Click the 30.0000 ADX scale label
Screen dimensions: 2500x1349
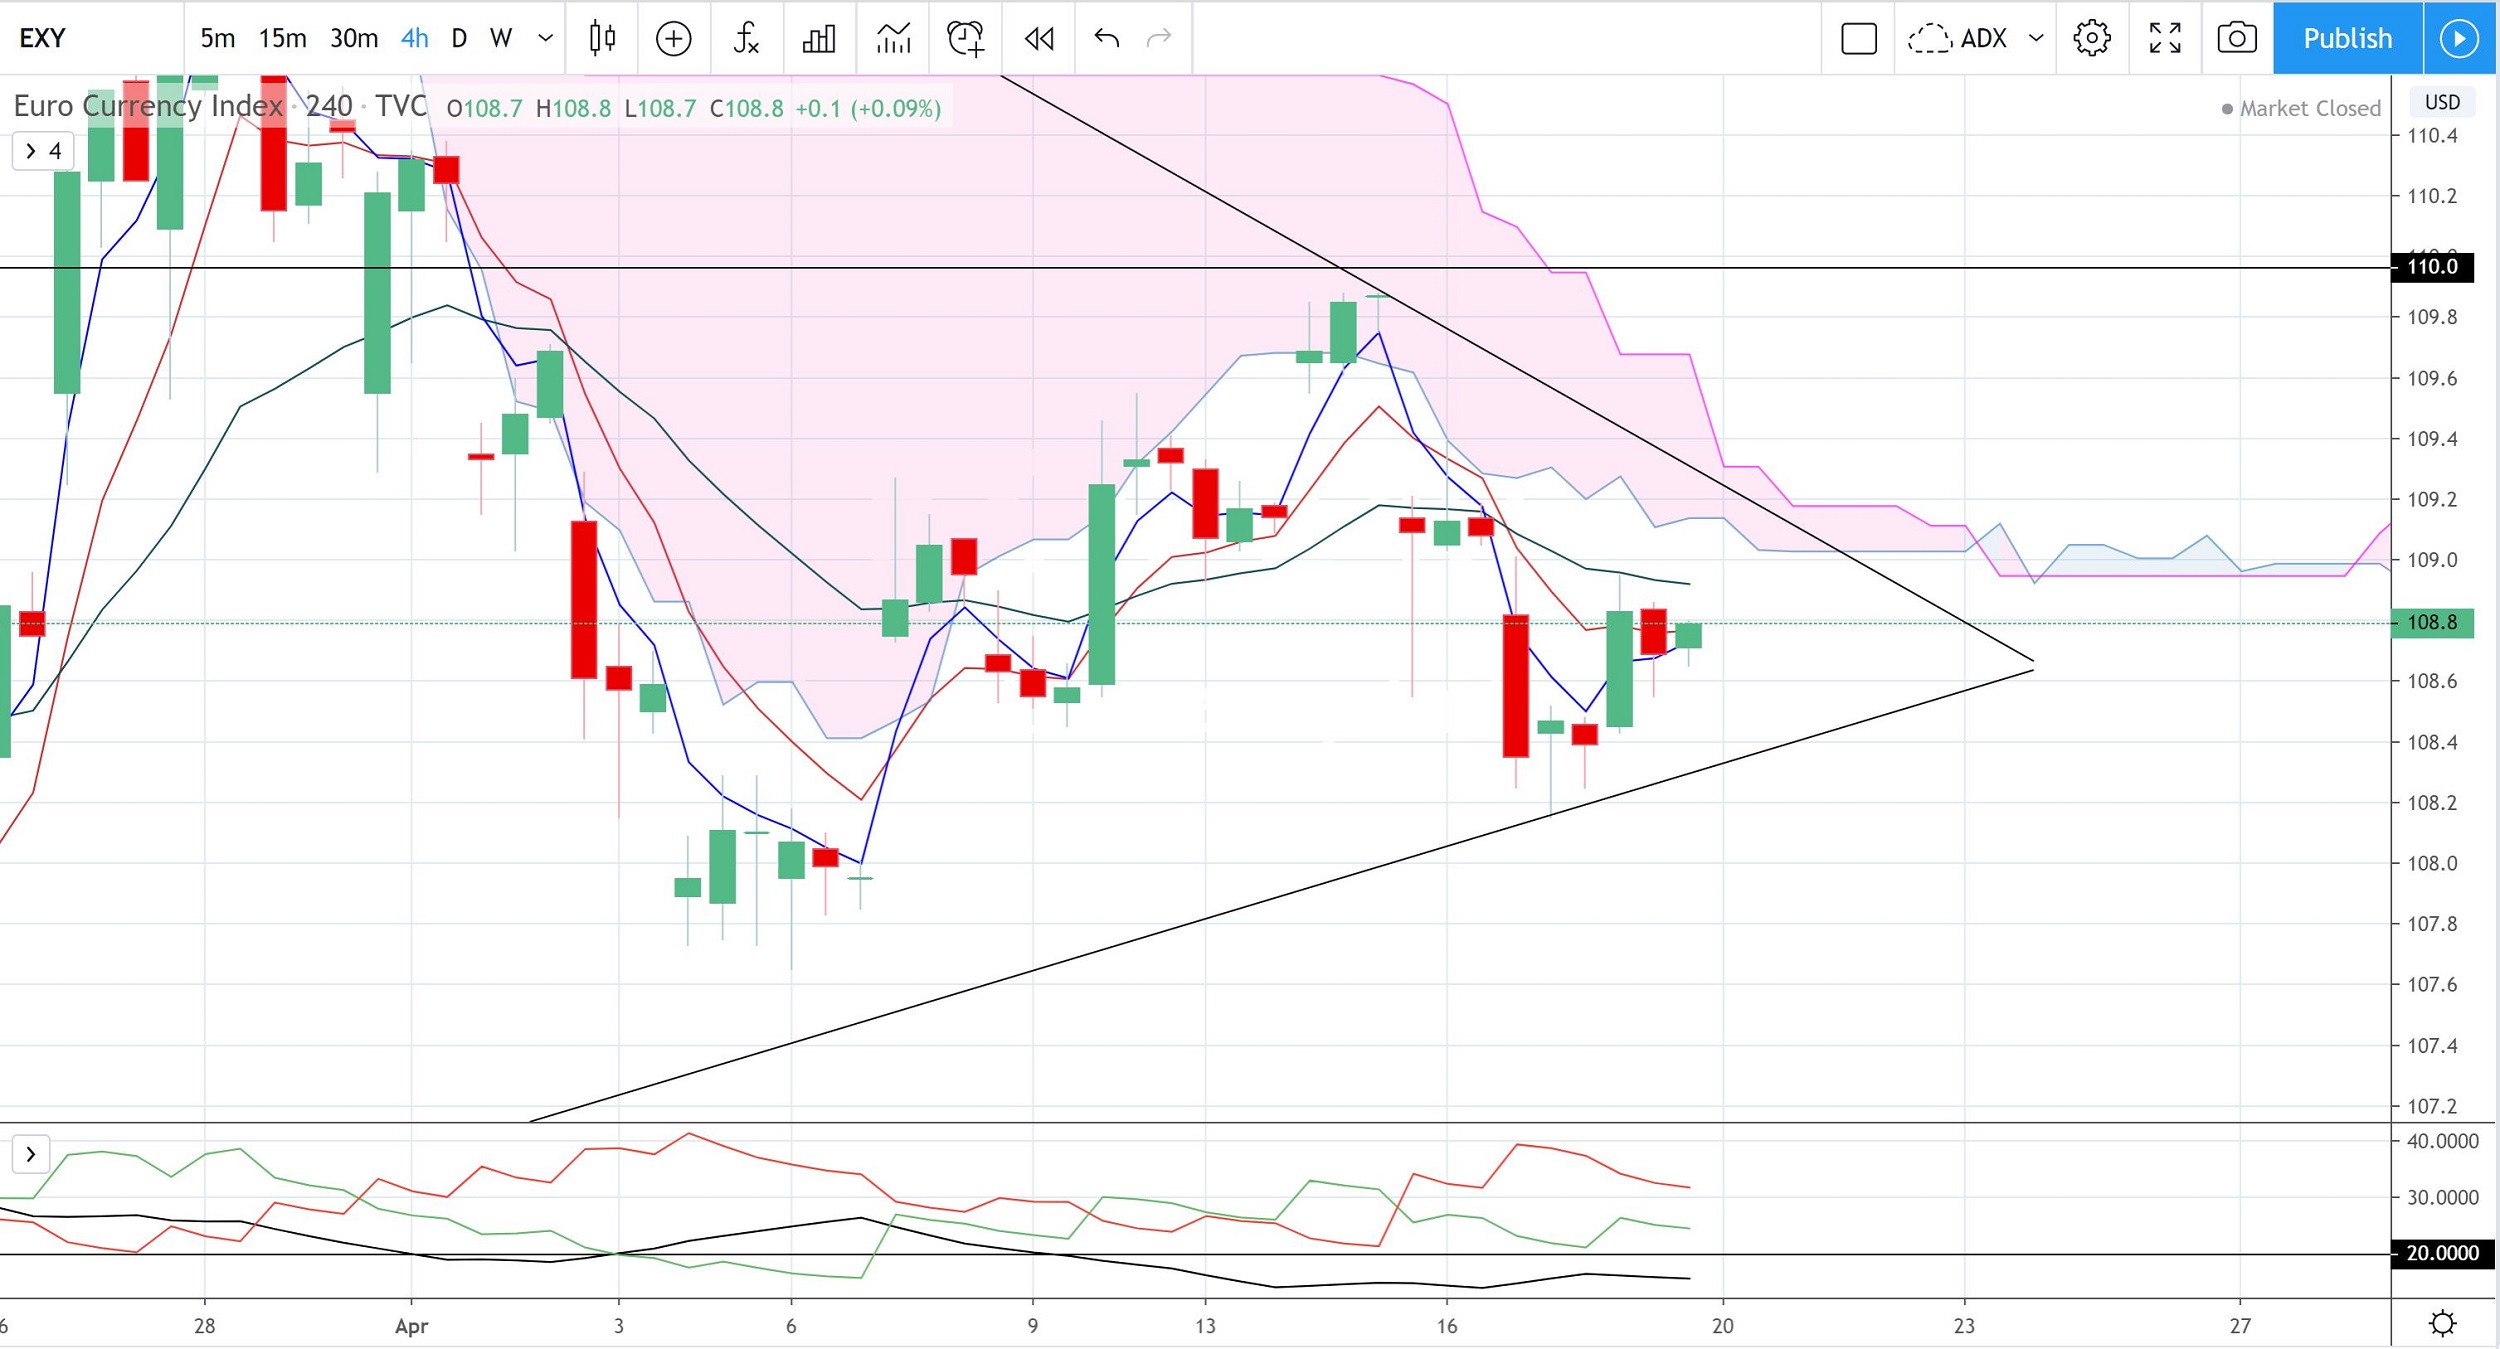tap(2442, 1197)
